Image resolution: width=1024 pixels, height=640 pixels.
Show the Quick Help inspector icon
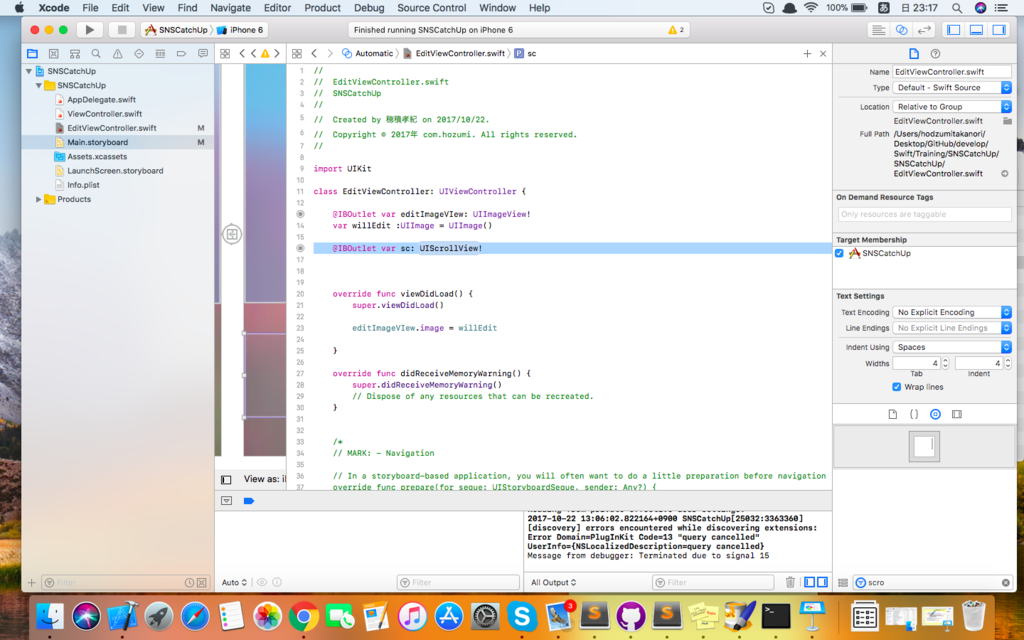(935, 54)
